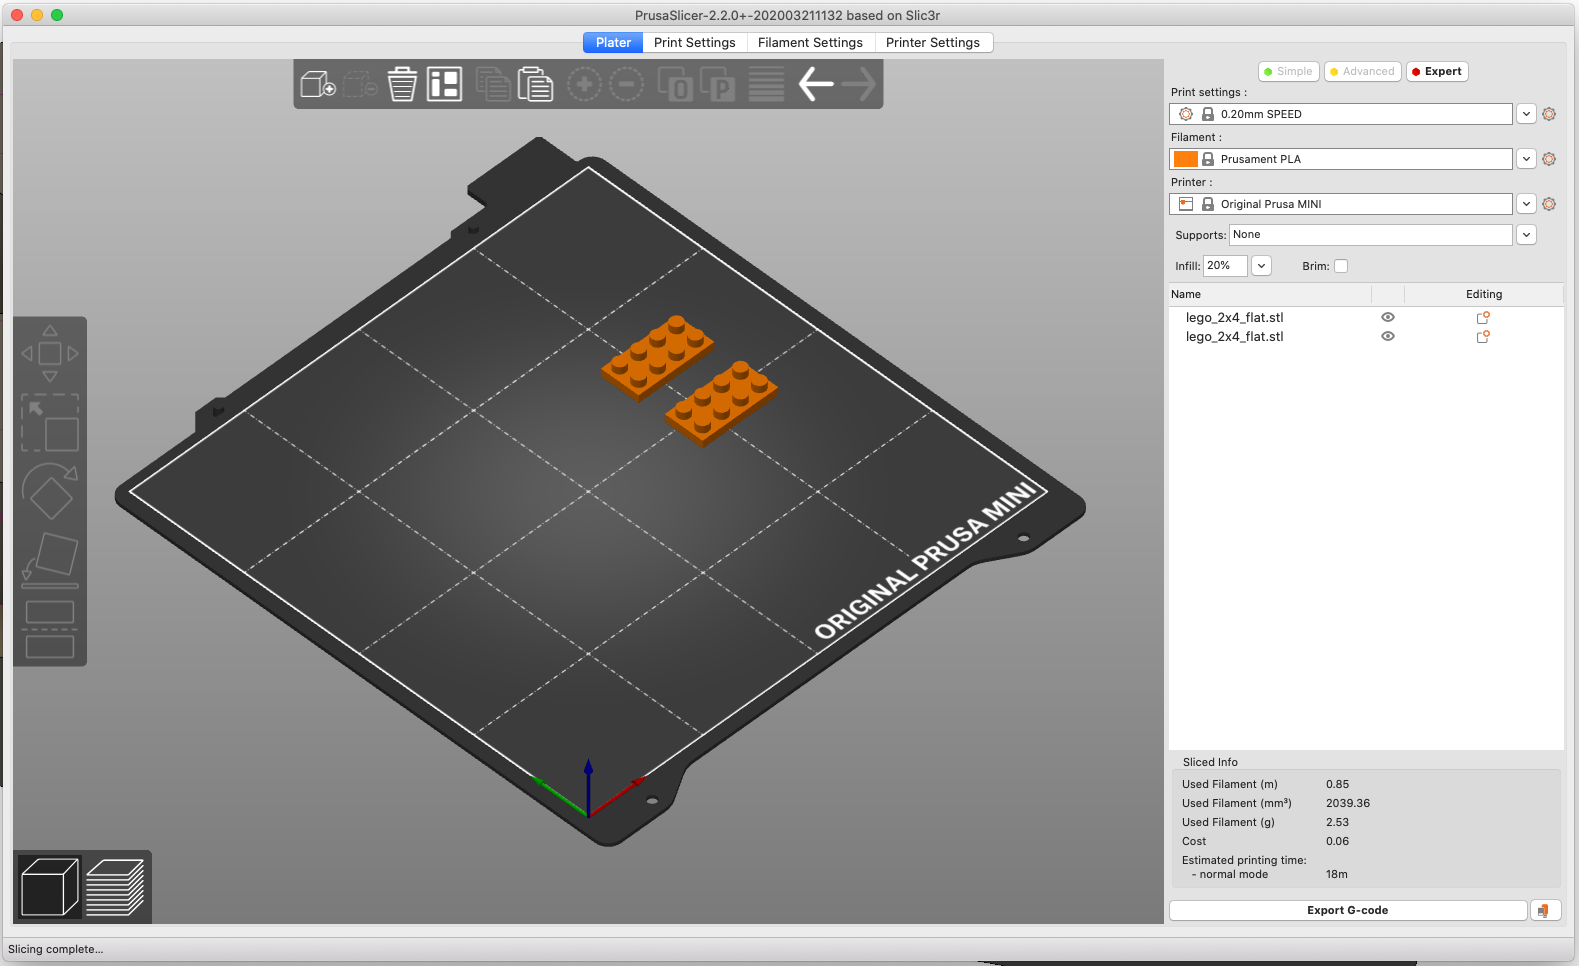
Task: Open the Supports dropdown showing None
Action: point(1526,235)
